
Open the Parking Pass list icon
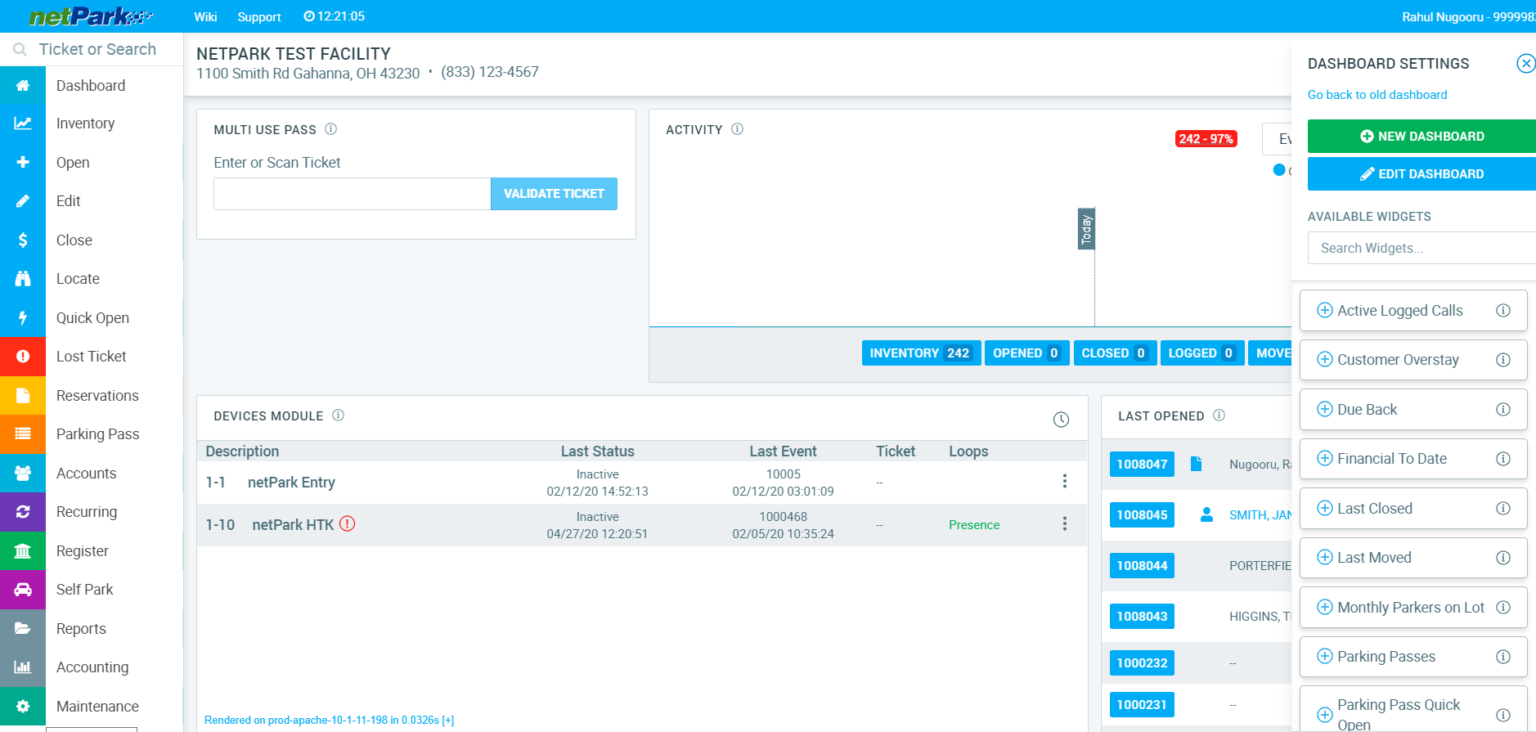coord(22,434)
